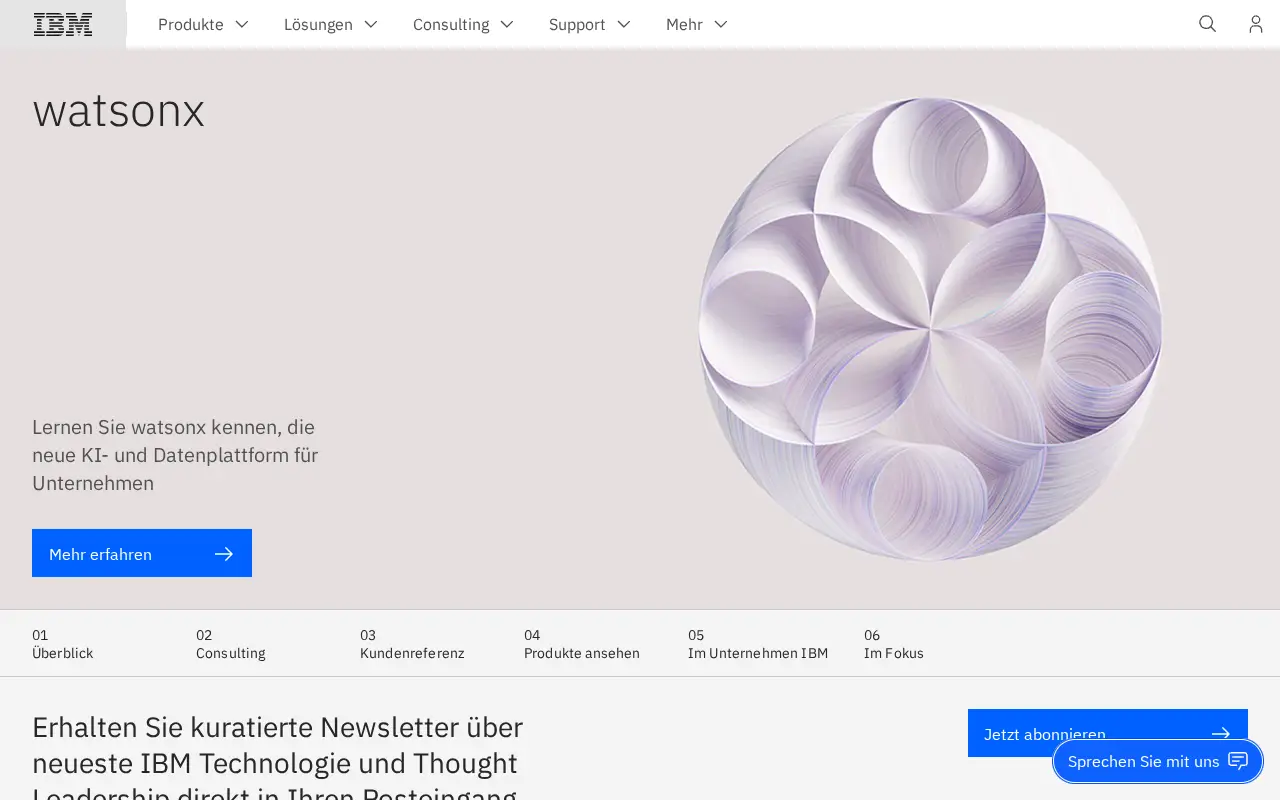The height and width of the screenshot is (800, 1280).
Task: Click arrow icon in Jetzt abonnieren button
Action: (x=1221, y=734)
